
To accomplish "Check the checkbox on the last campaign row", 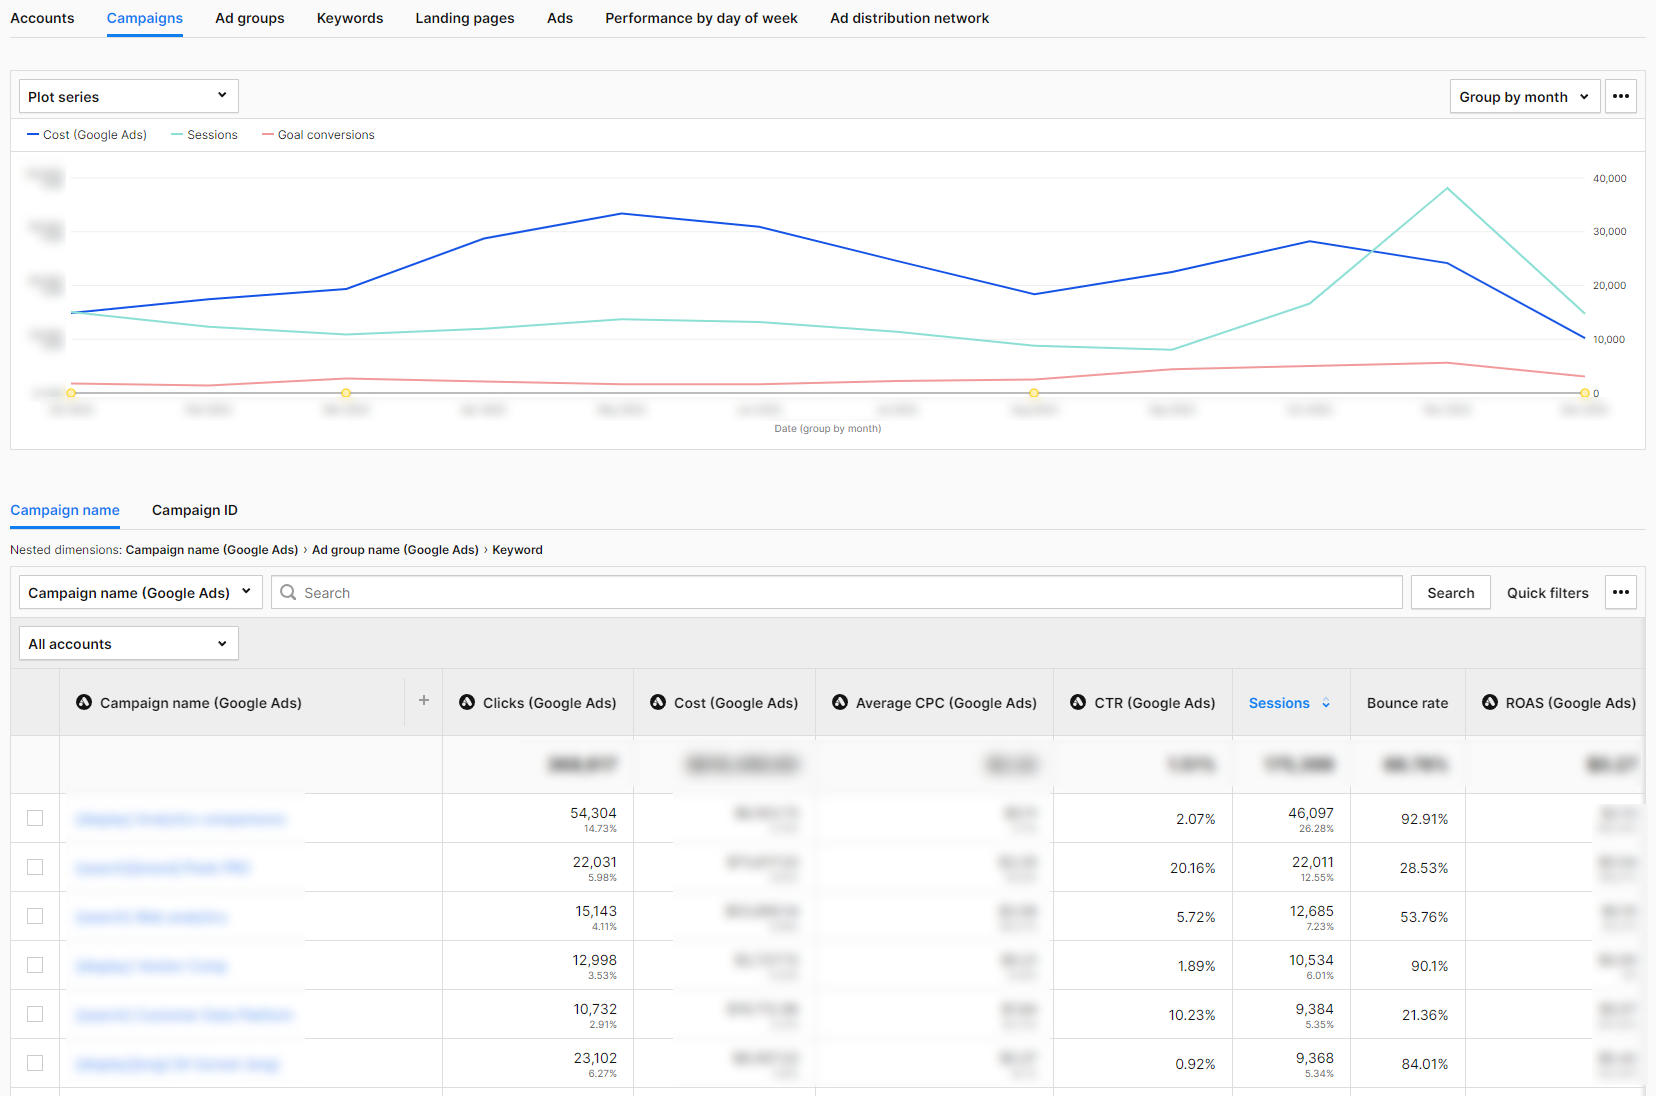I will 36,1063.
